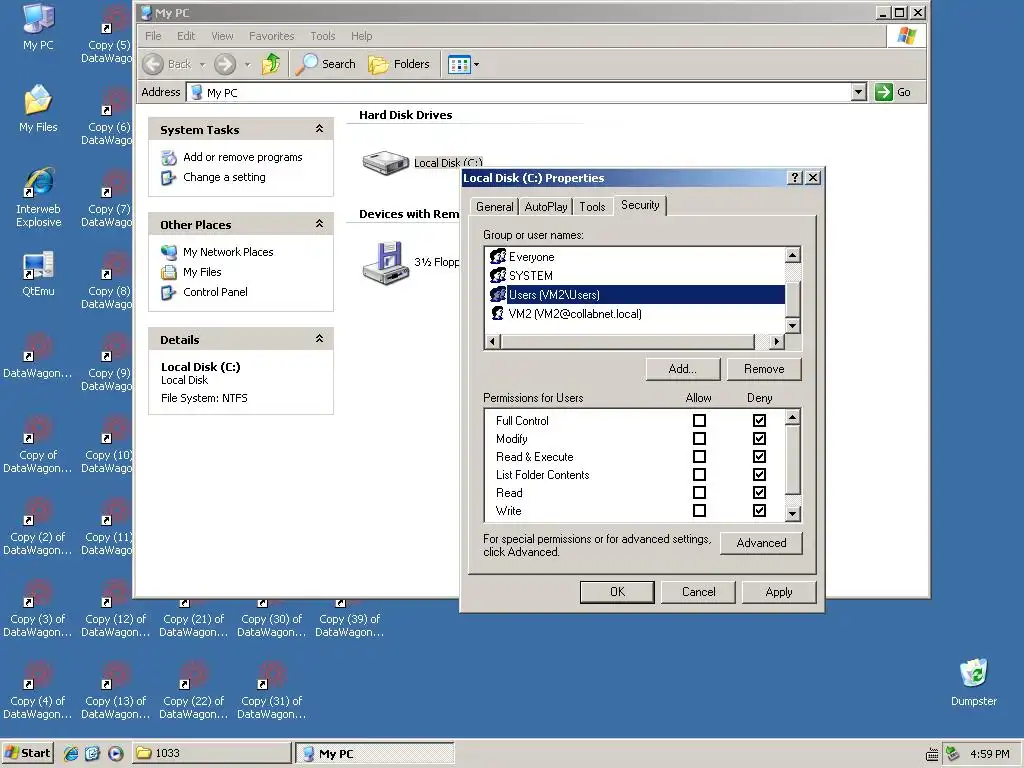The height and width of the screenshot is (768, 1024).
Task: Remove the selected user
Action: 763,369
